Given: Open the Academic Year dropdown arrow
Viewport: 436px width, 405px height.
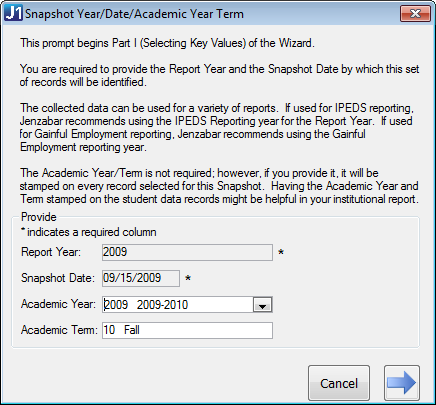Looking at the screenshot, I should click(263, 305).
